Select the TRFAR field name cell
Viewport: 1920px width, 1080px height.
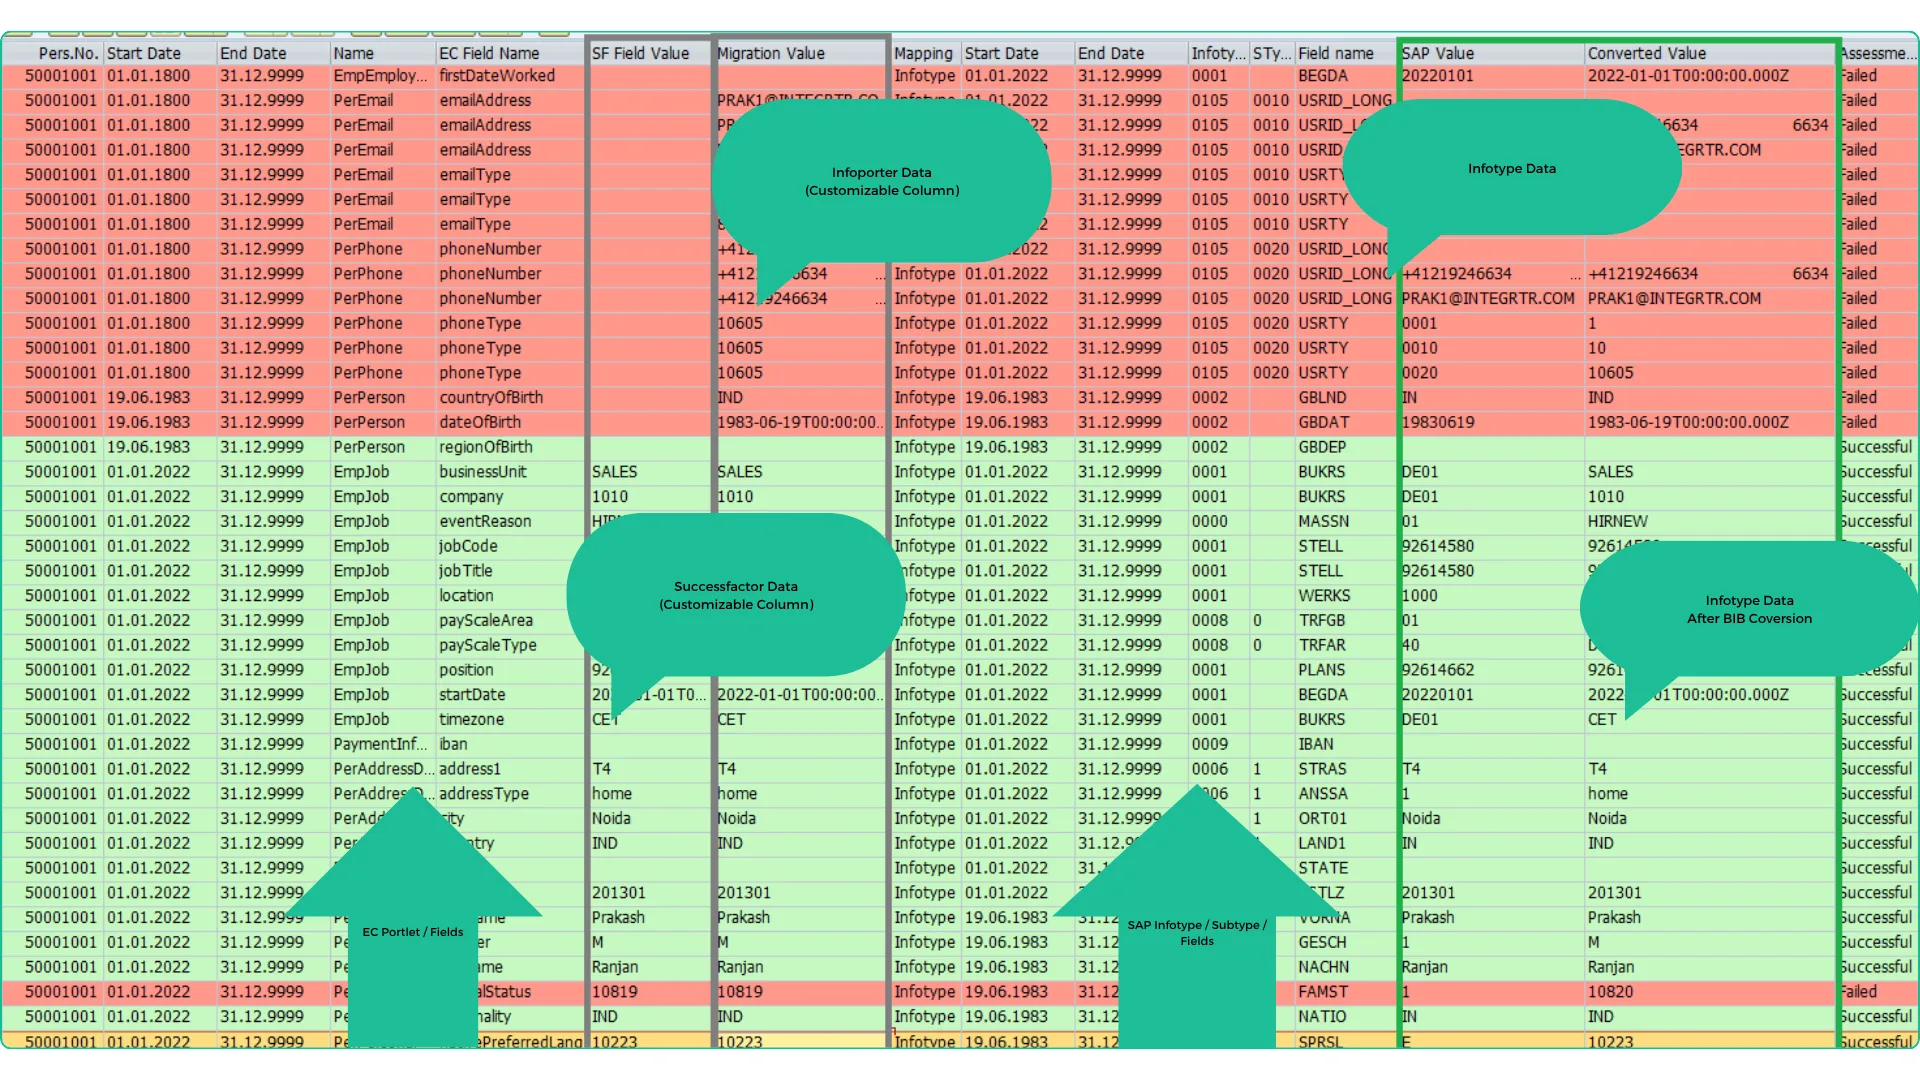click(x=1345, y=645)
